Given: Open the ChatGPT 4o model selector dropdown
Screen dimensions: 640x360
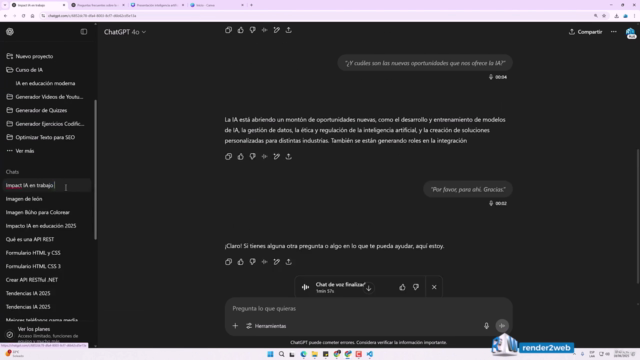Looking at the screenshot, I should tap(124, 32).
